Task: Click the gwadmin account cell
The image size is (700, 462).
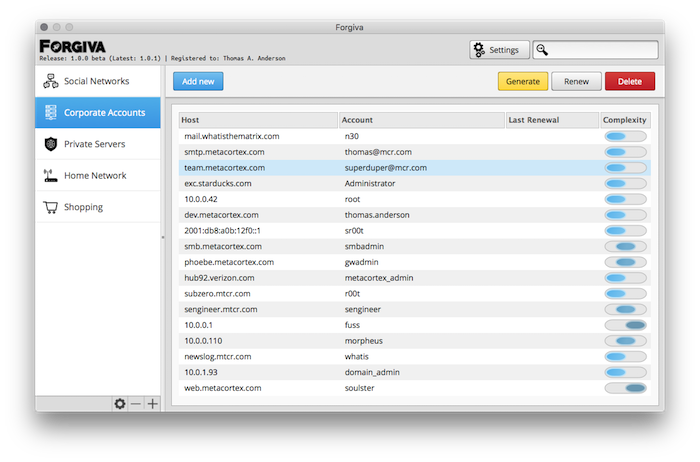Action: [361, 262]
